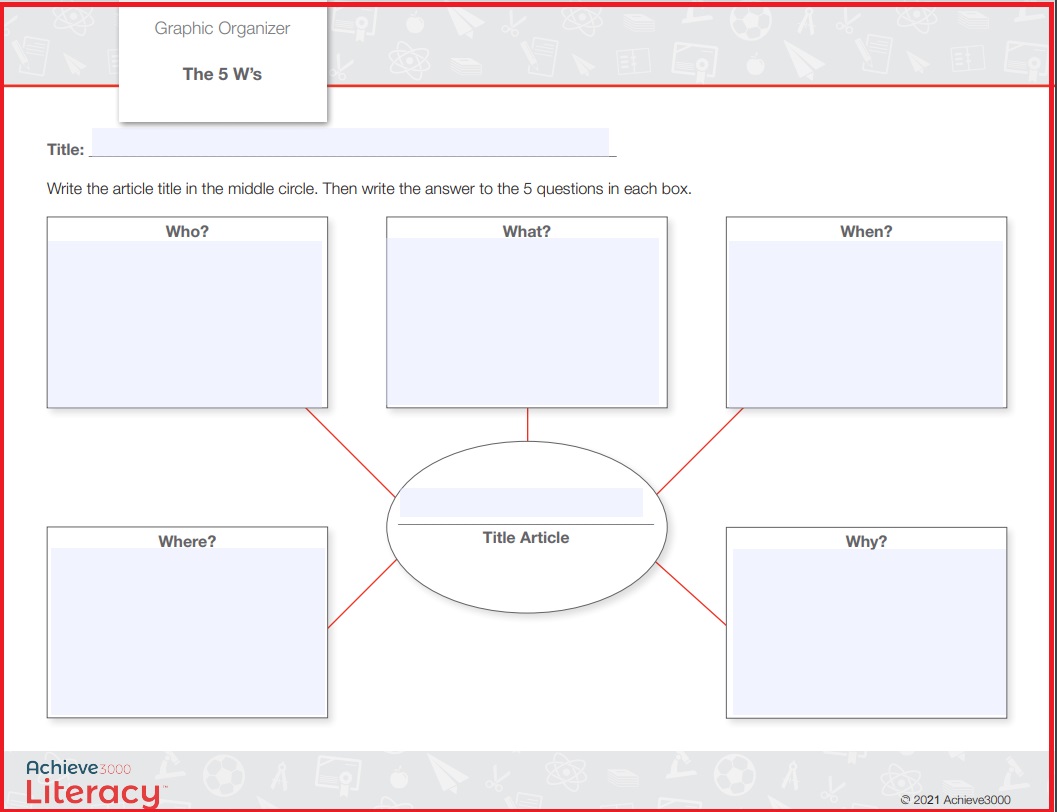Click inside the When? answer box
Viewport: 1057px width, 812px height.
point(866,323)
